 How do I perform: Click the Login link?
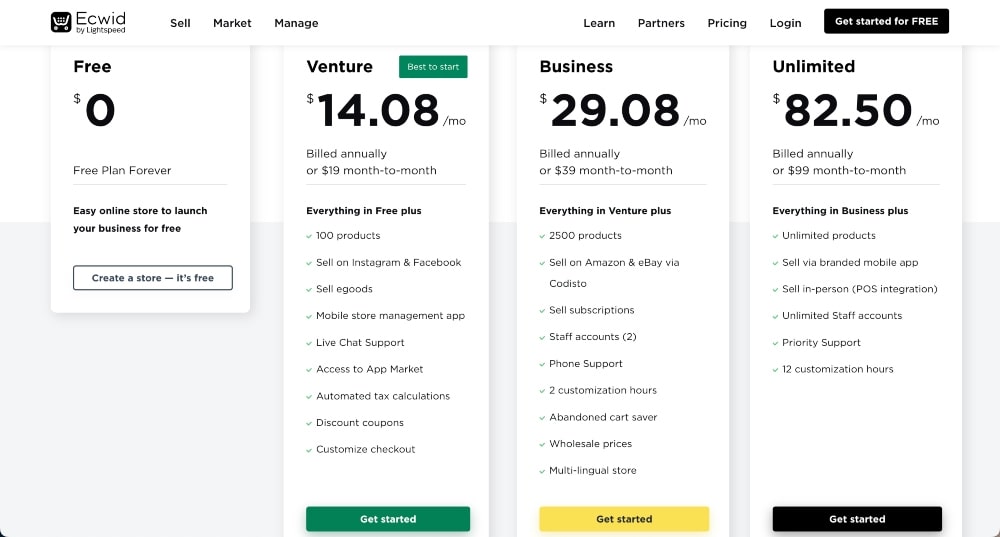[785, 23]
